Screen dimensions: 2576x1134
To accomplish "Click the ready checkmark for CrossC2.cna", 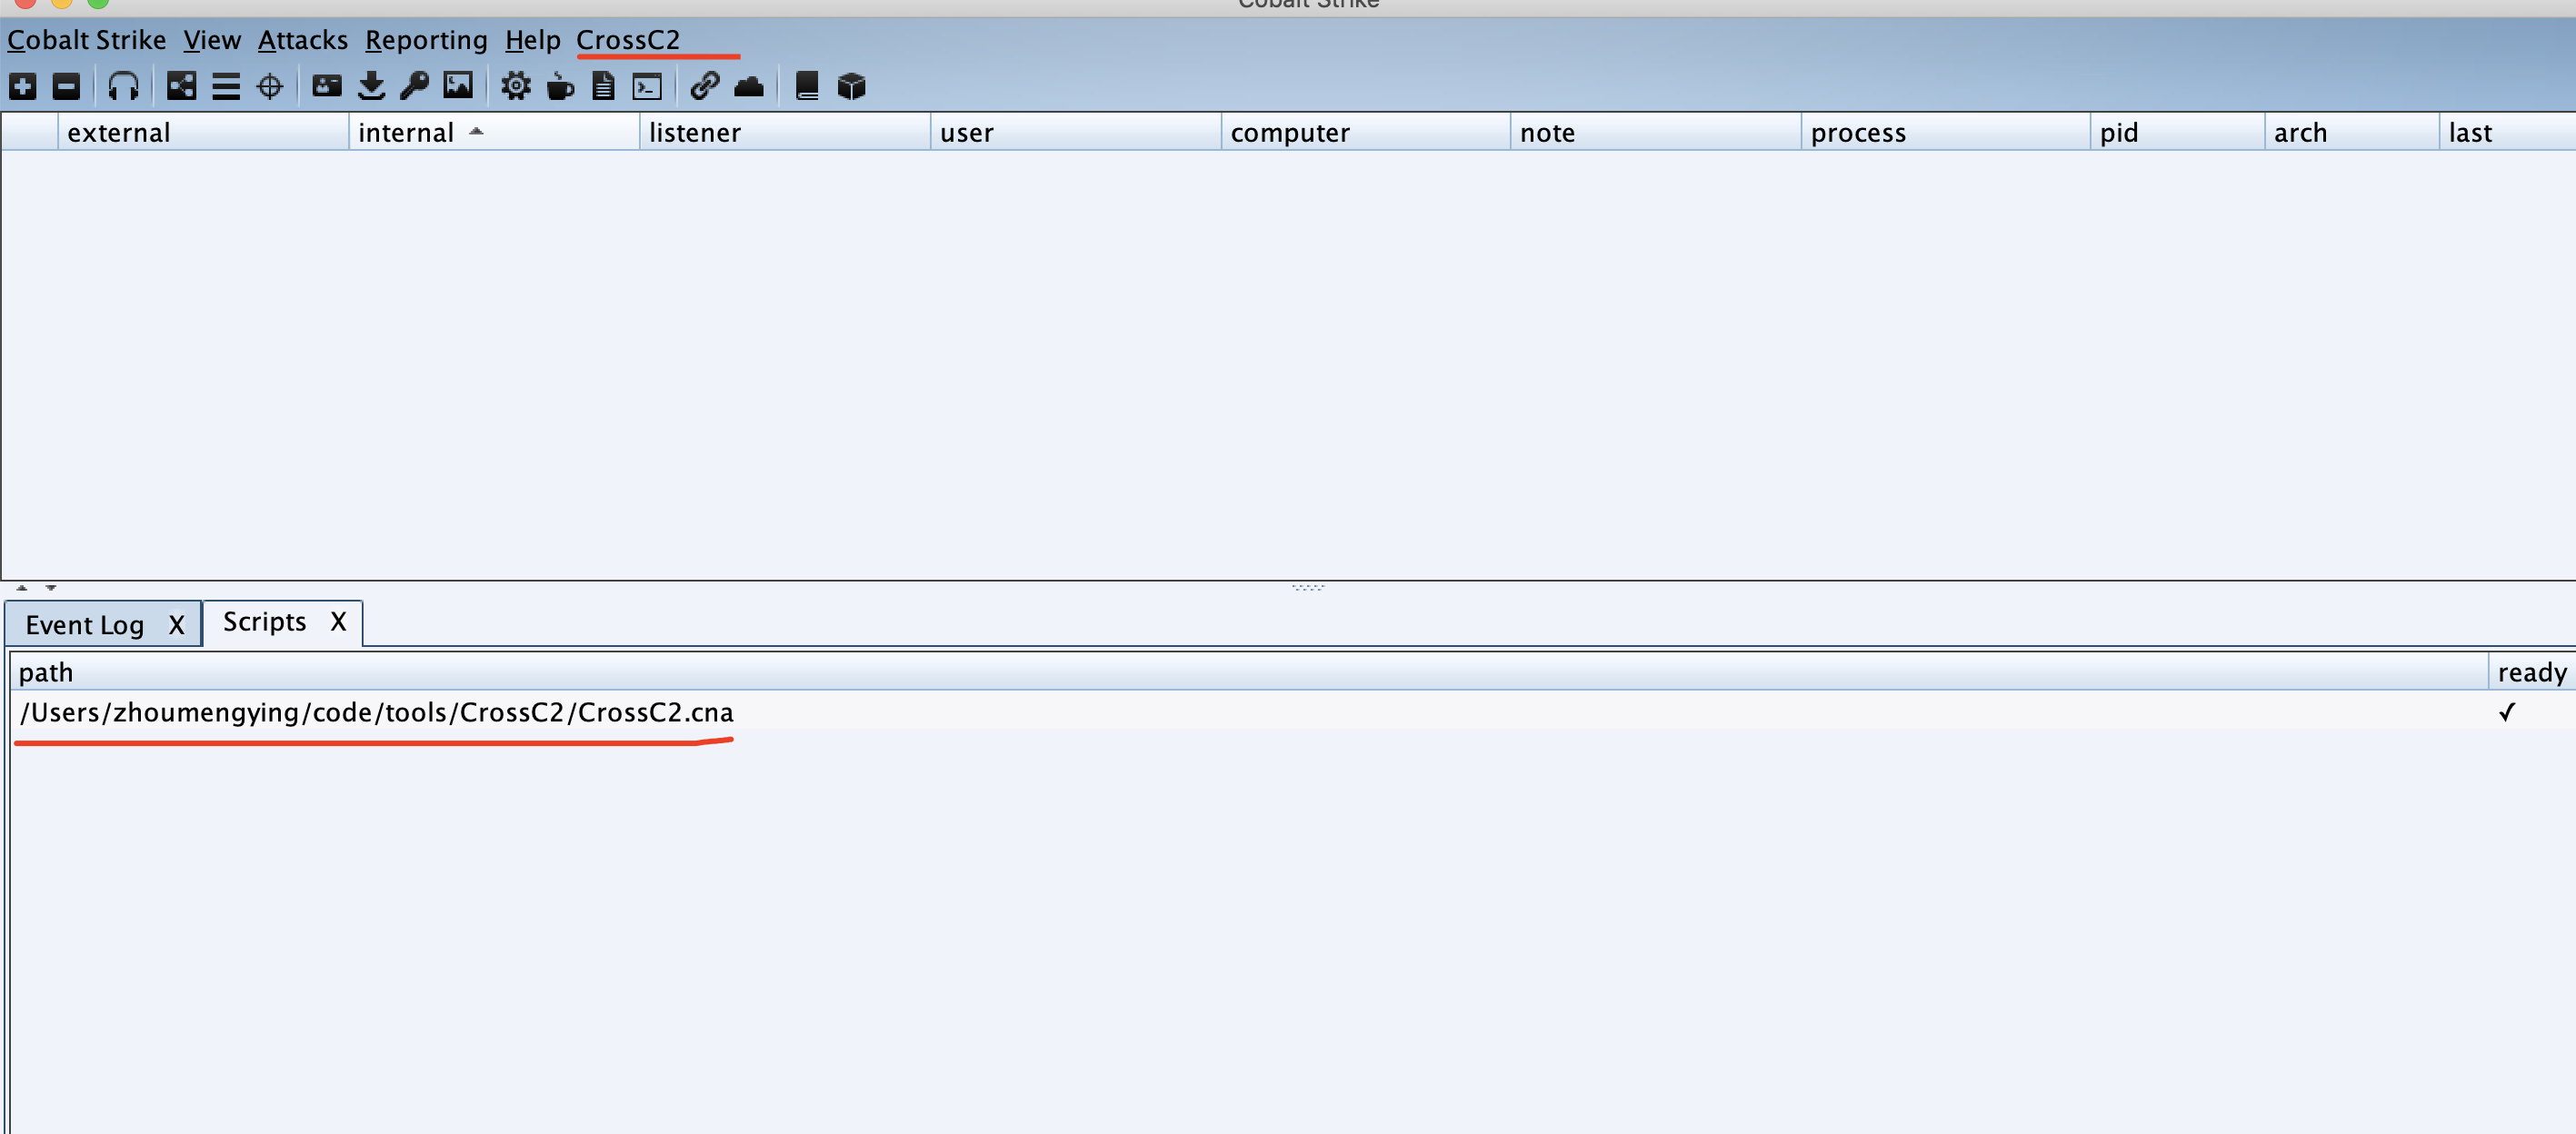I will pos(2506,712).
